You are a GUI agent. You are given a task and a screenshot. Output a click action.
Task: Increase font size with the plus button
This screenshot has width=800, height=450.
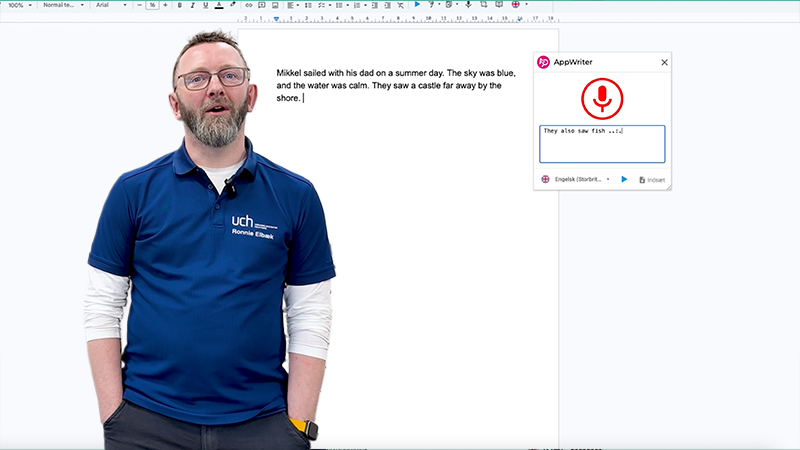point(166,5)
